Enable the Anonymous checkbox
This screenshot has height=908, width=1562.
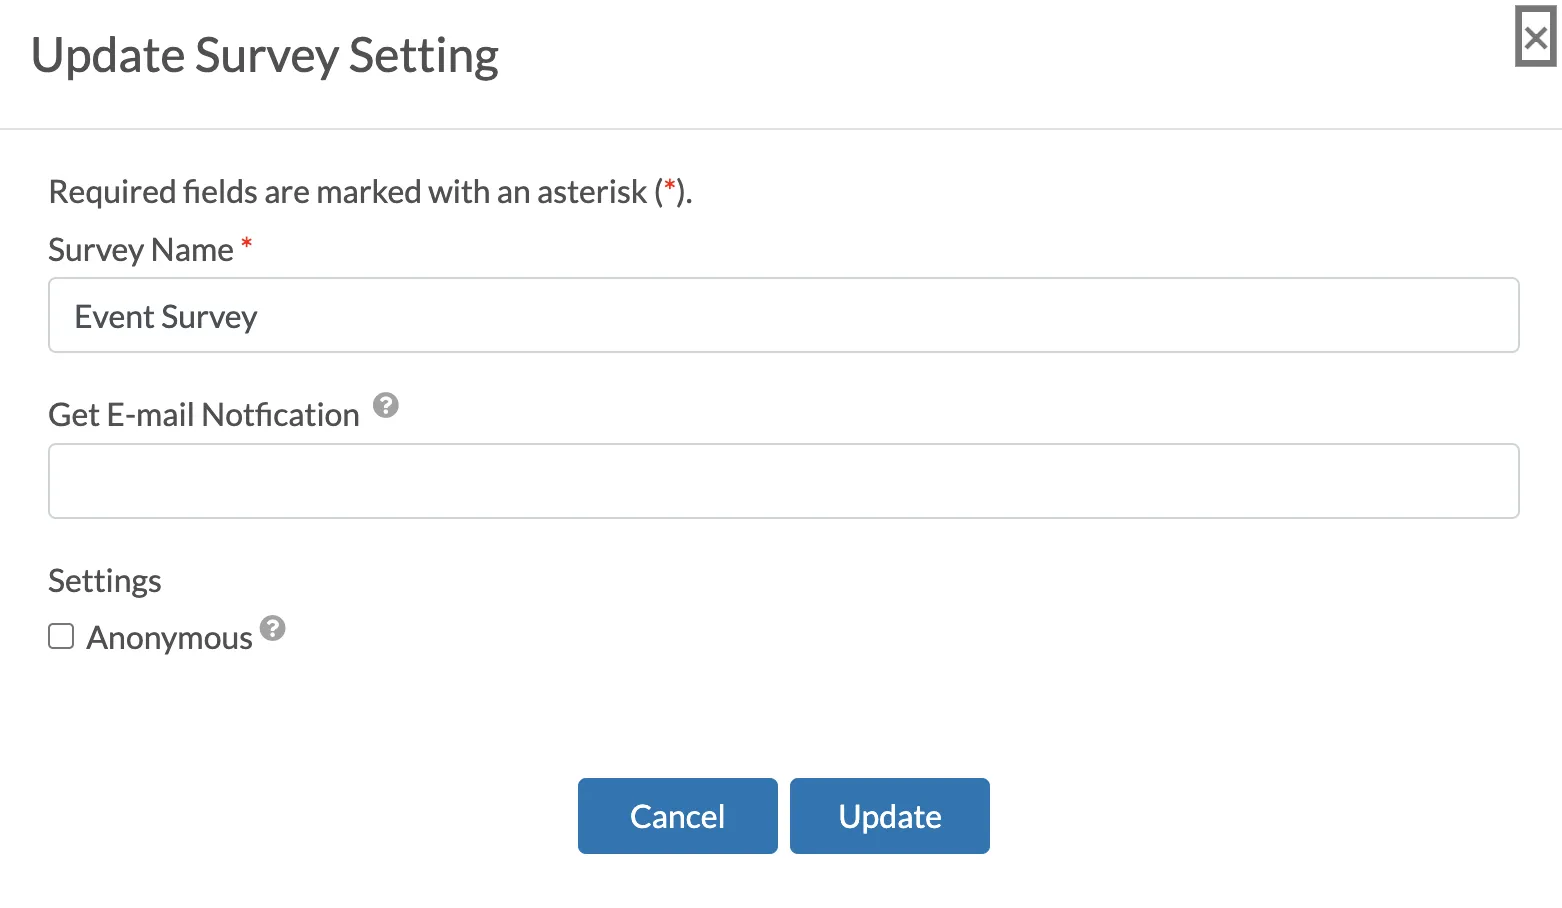(61, 636)
